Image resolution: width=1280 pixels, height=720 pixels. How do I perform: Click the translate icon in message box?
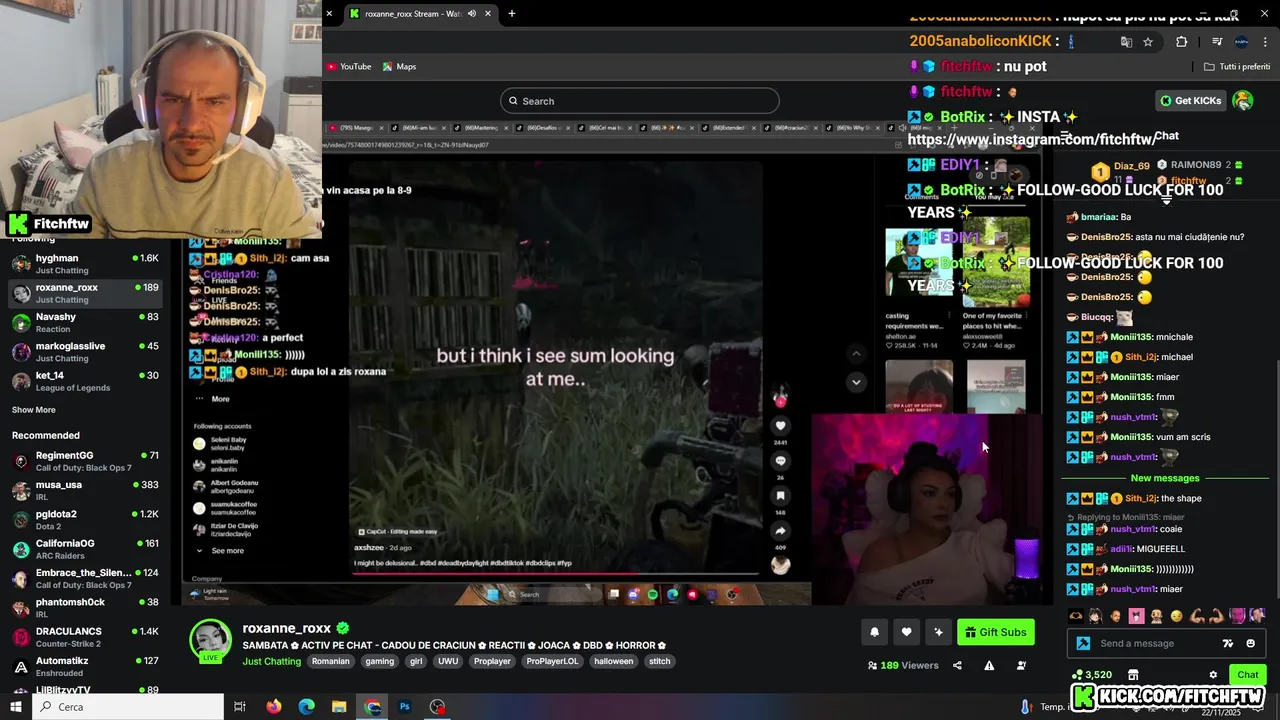coord(1228,643)
